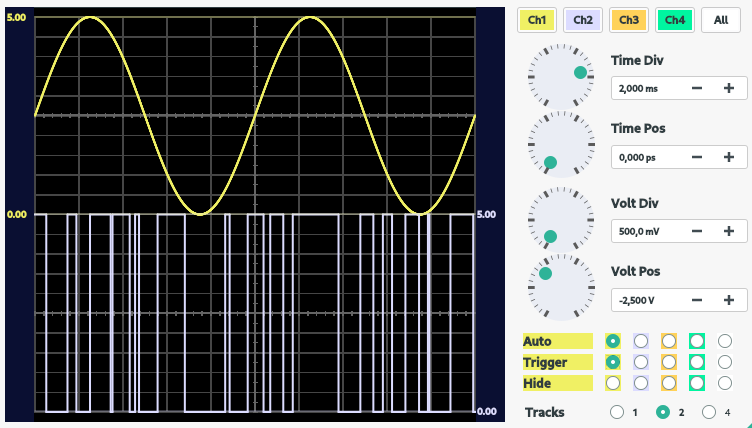Image resolution: width=752 pixels, height=428 pixels.
Task: Open the Ch4 channel tab
Action: click(675, 20)
